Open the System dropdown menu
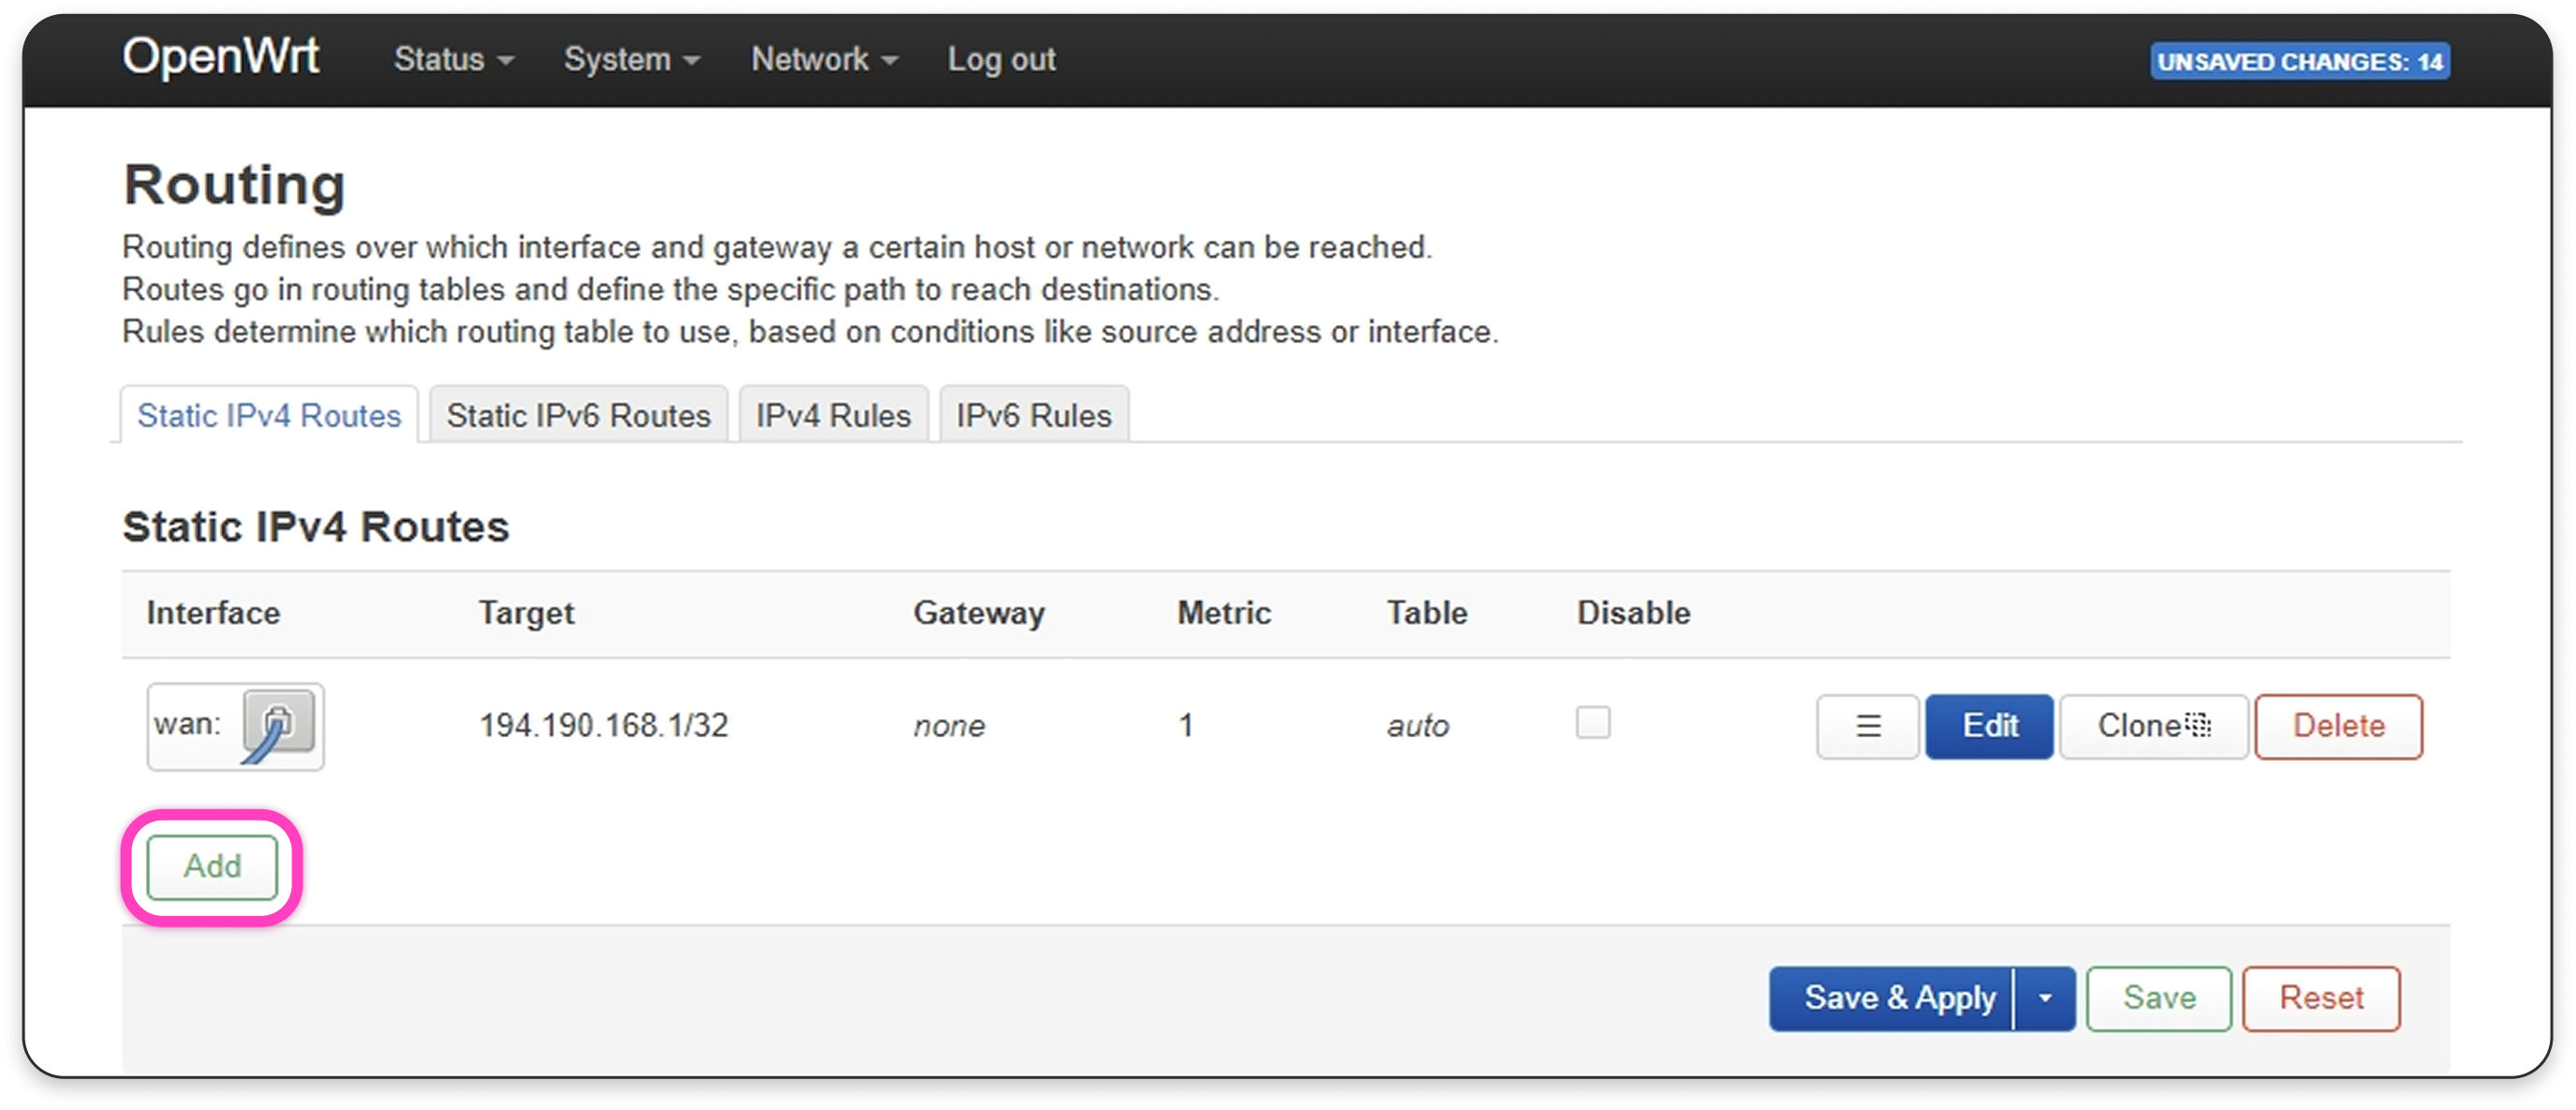2576x1110 pixels. click(x=632, y=60)
